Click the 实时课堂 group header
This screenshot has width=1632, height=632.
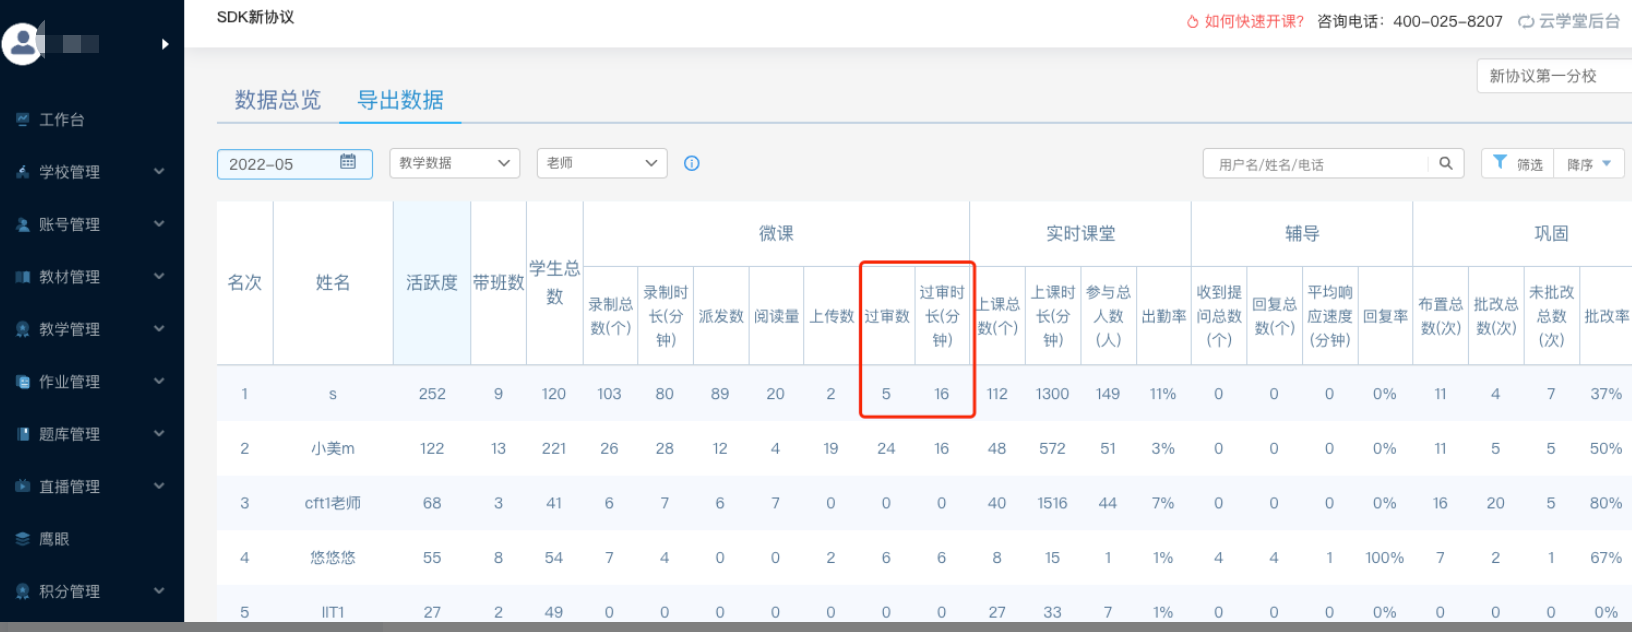pyautogui.click(x=1080, y=234)
